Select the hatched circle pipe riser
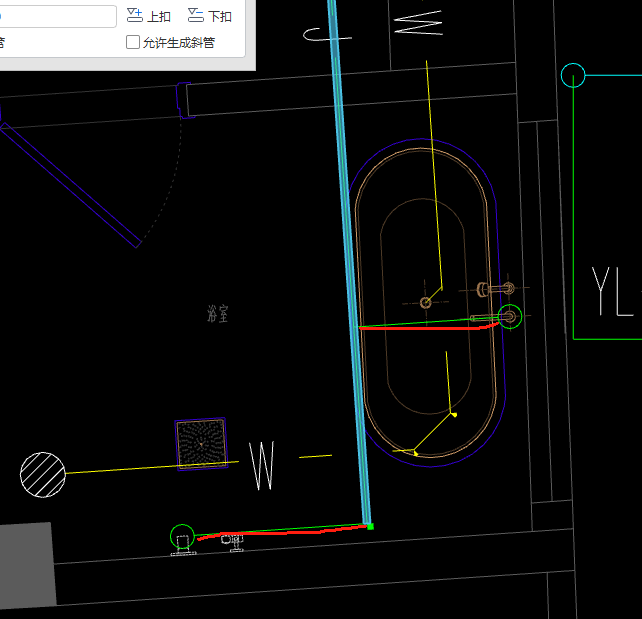642x619 pixels. coord(43,475)
